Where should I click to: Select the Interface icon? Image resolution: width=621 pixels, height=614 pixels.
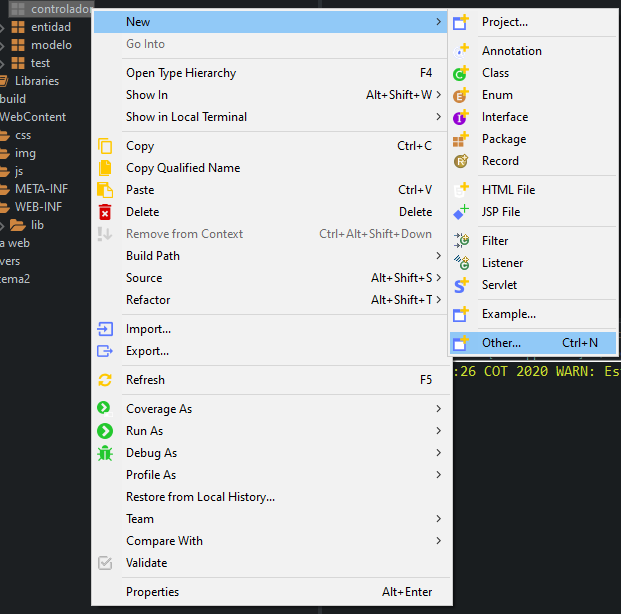pos(461,117)
